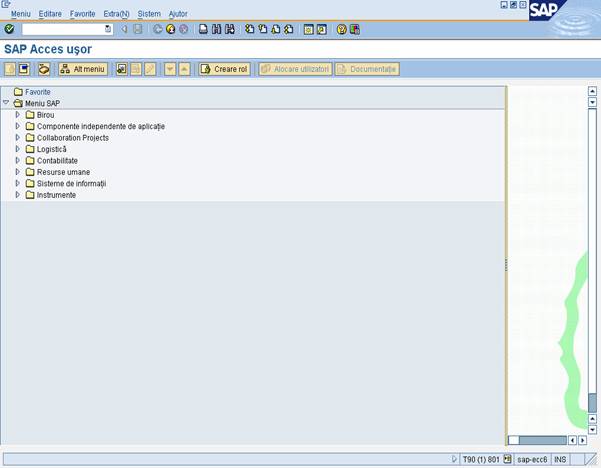
Task: Click the Documentație button
Action: (367, 69)
